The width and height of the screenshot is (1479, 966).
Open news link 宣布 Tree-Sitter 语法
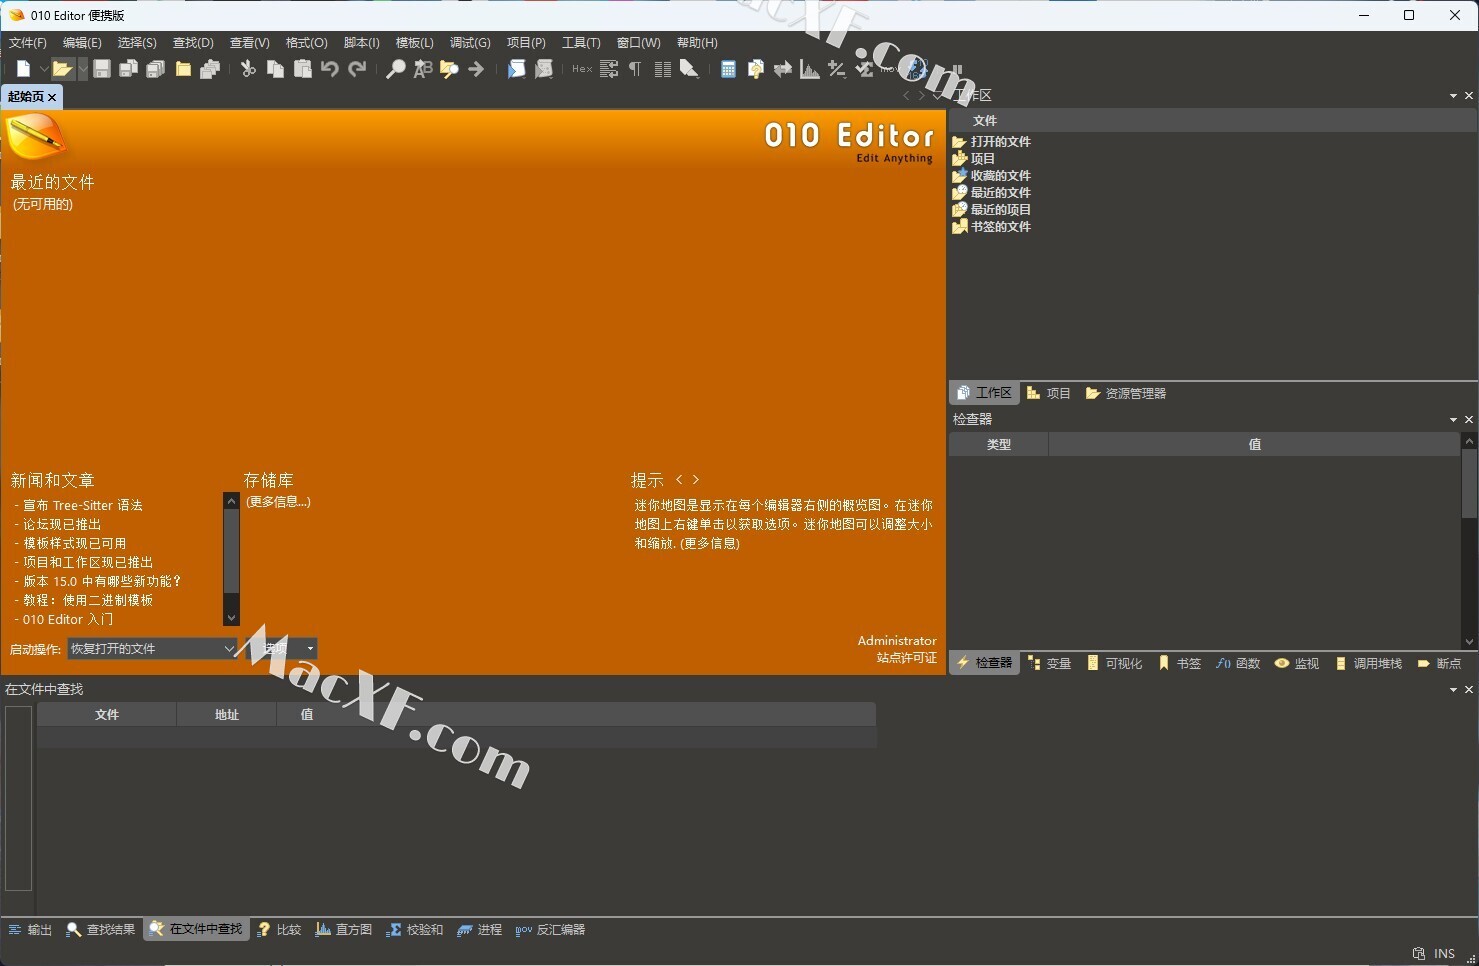point(83,506)
